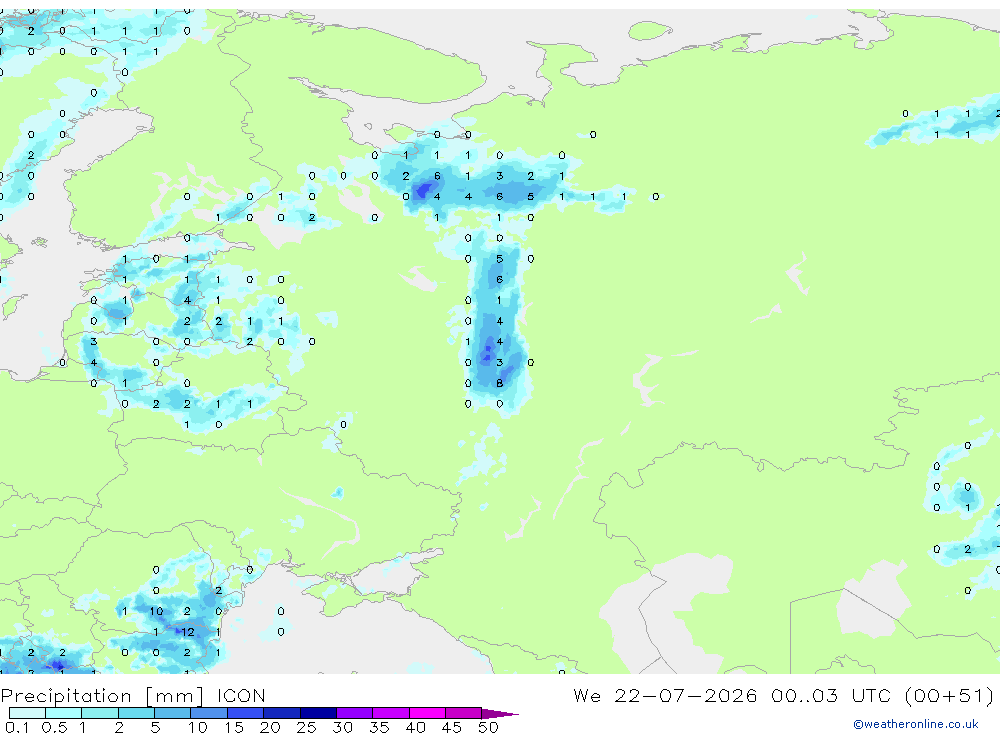
Task: Select the '12' precipitation value on the map
Action: 188,632
